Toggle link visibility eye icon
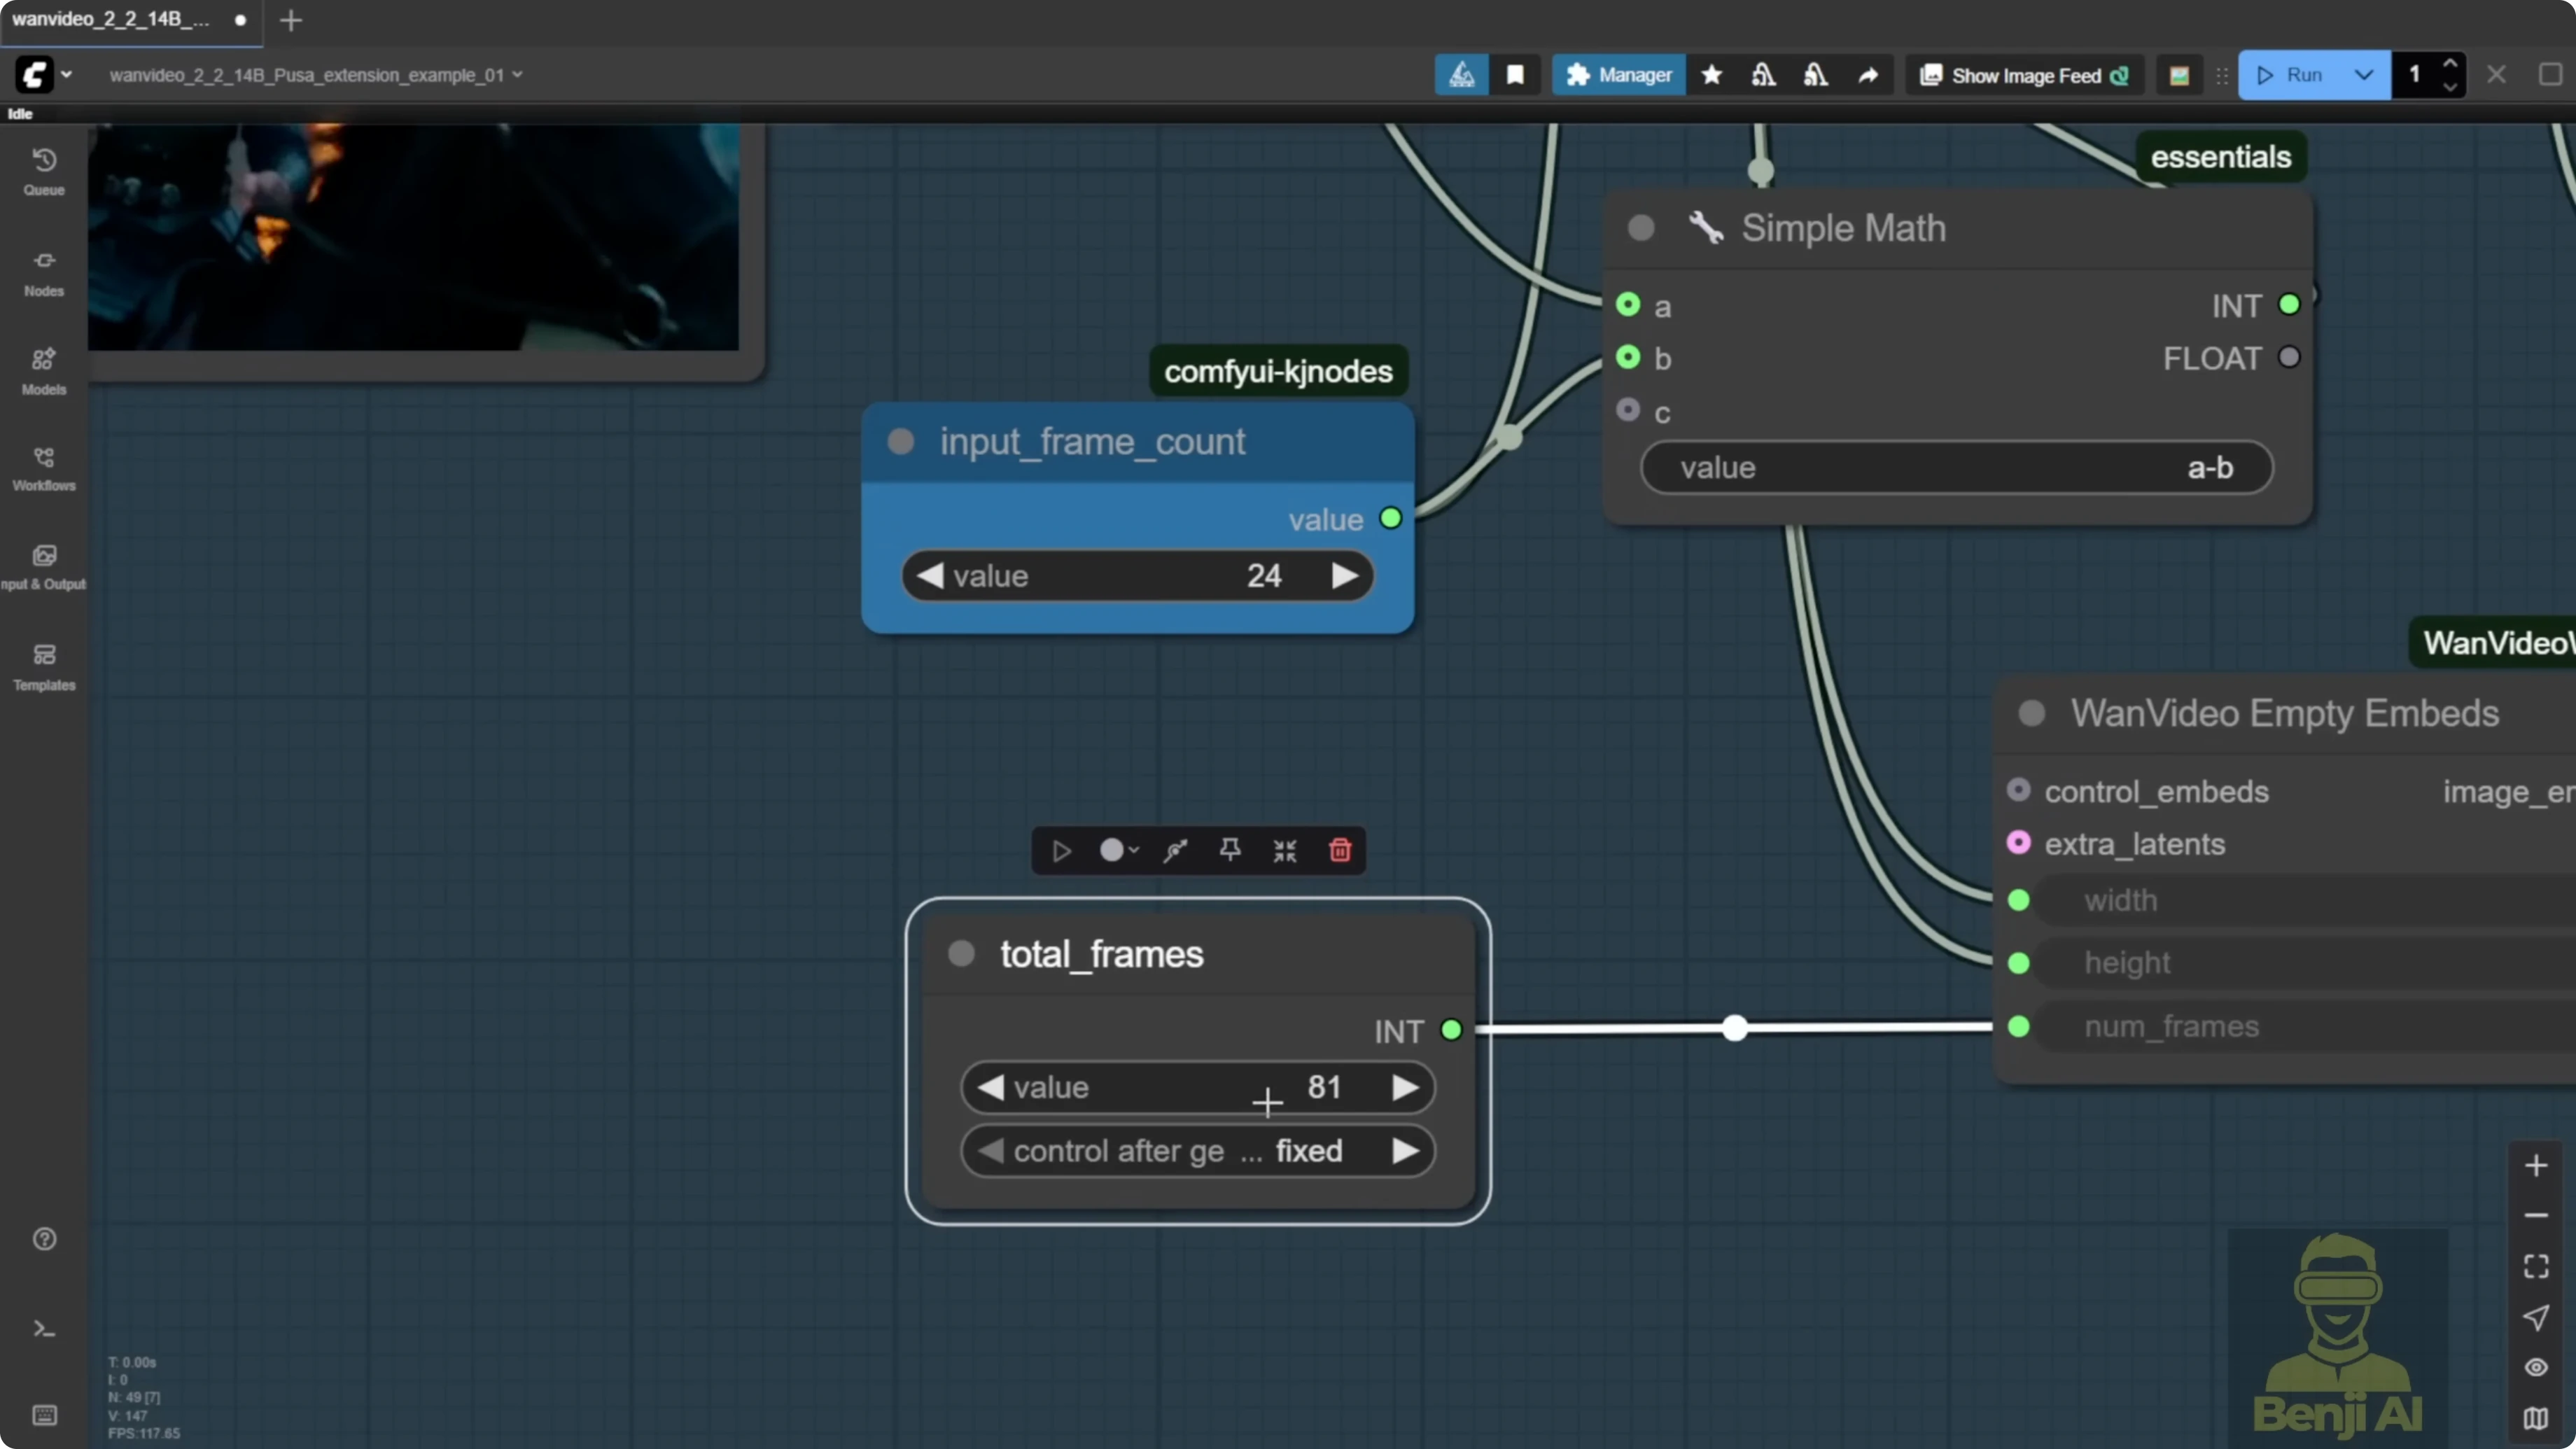 coord(2536,1367)
